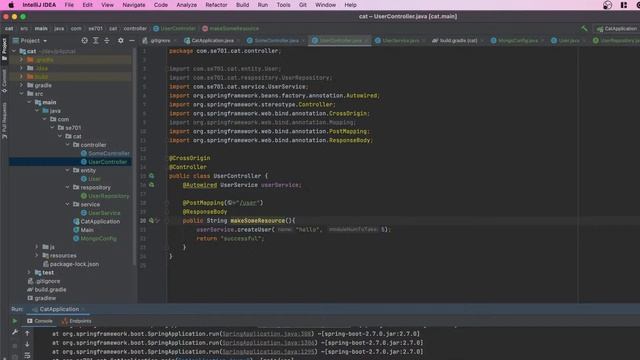Image resolution: width=640 pixels, height=360 pixels.
Task: Open the Navigate menu
Action: pyautogui.click(x=134, y=5)
